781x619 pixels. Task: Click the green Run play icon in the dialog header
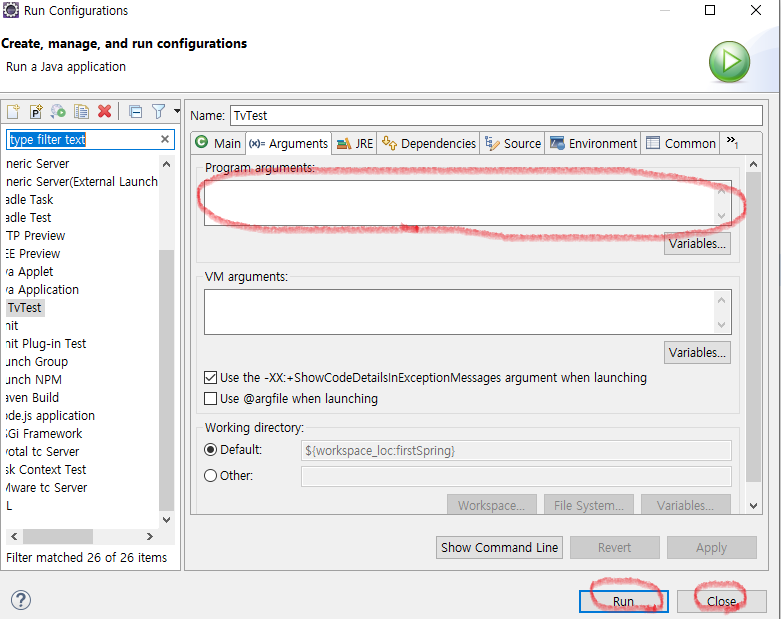click(x=729, y=62)
